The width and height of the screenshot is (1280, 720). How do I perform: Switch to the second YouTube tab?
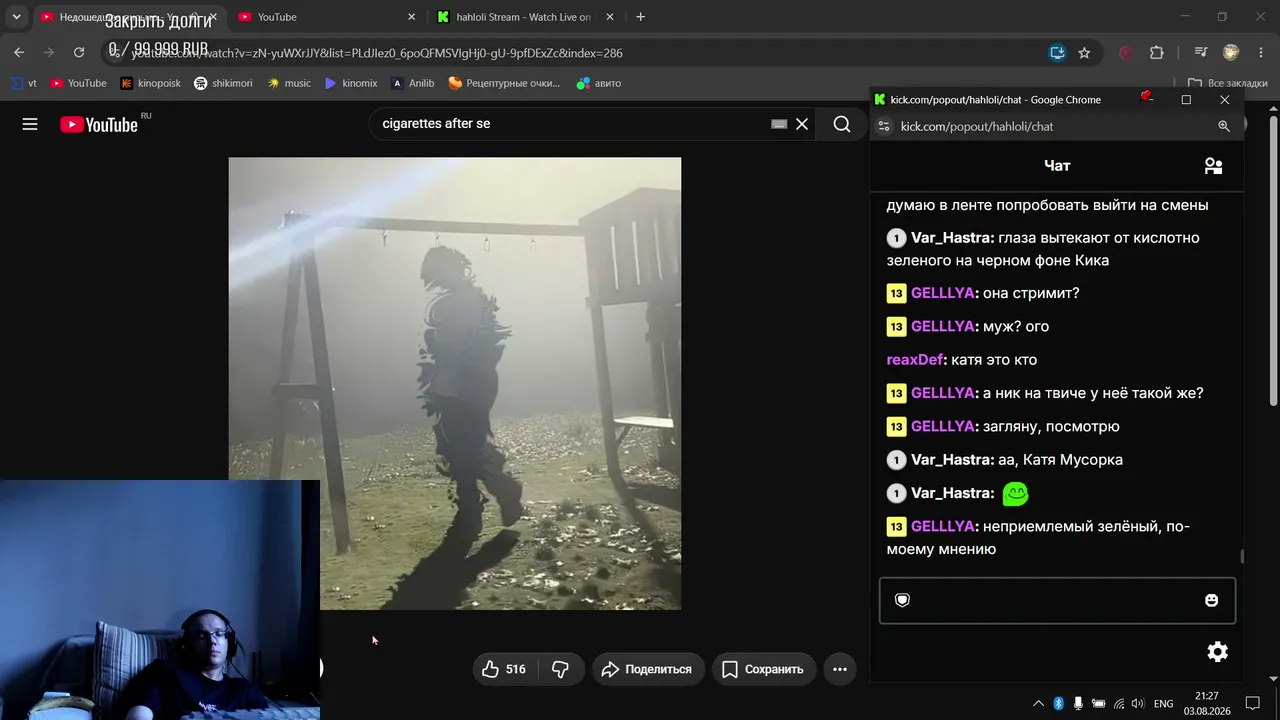(326, 17)
